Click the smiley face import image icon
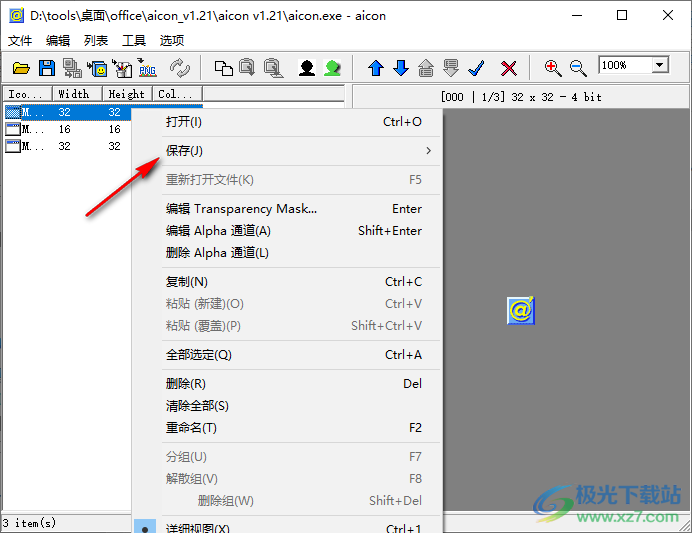The width and height of the screenshot is (692, 533). (97, 68)
